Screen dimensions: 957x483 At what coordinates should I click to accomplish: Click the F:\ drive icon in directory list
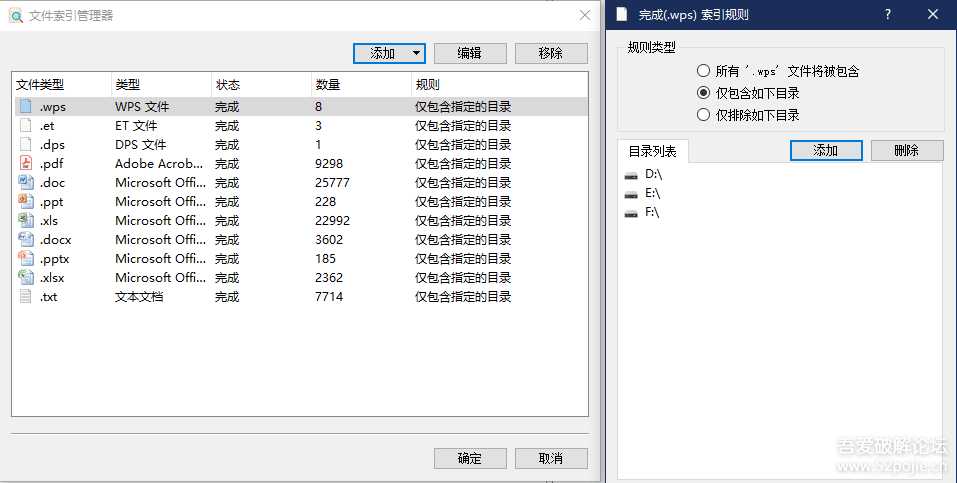coord(631,212)
